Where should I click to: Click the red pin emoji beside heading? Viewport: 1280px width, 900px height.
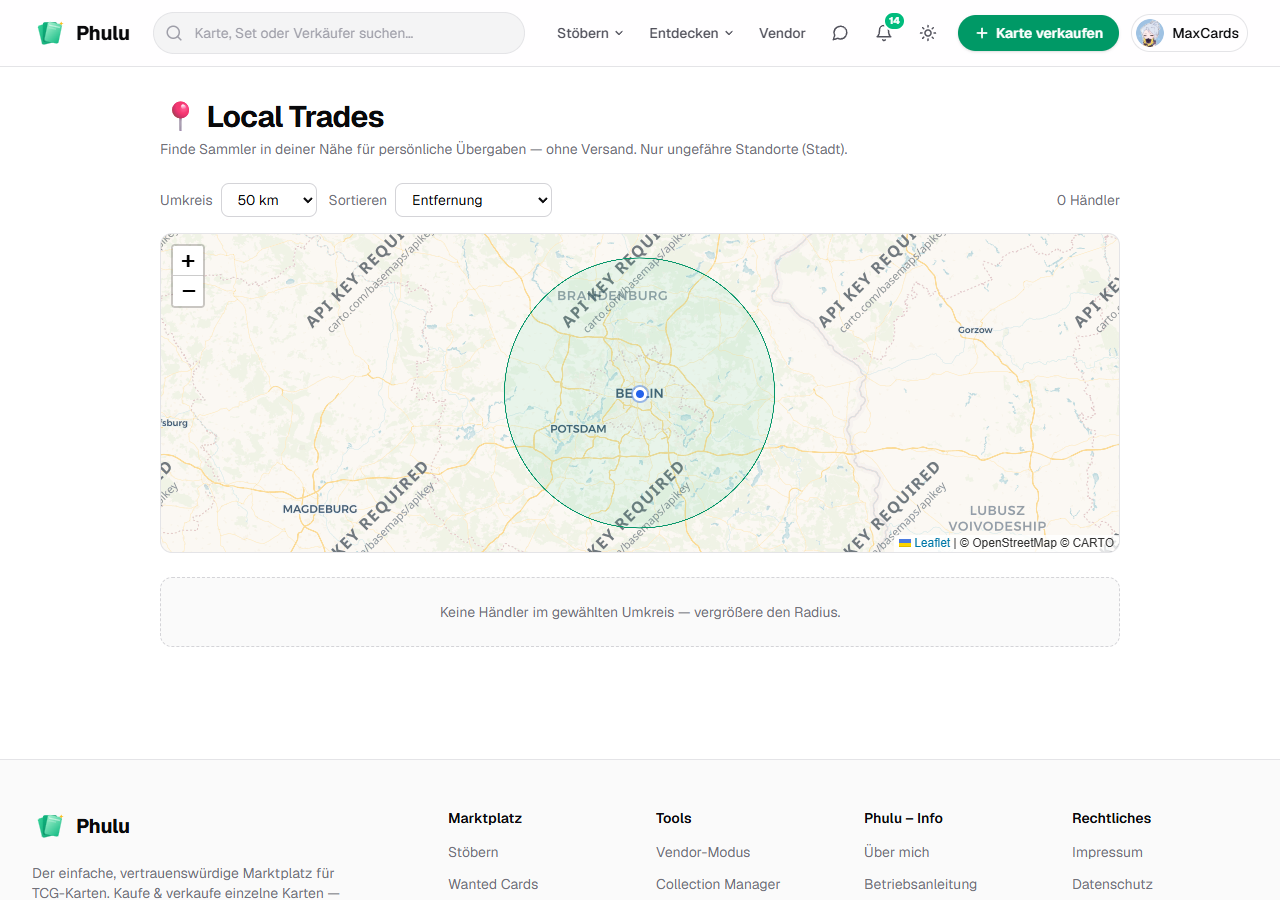click(180, 116)
